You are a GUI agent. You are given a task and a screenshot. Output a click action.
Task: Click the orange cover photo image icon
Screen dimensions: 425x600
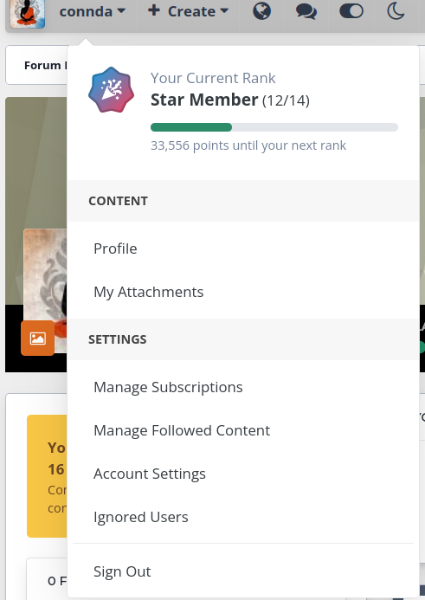[38, 338]
